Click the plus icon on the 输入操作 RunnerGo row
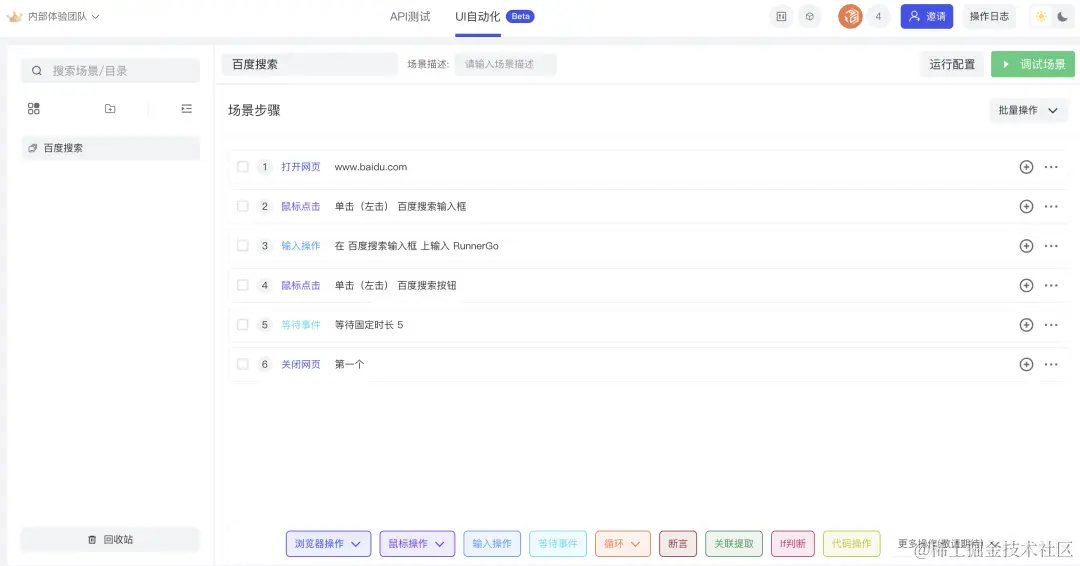 point(1026,246)
